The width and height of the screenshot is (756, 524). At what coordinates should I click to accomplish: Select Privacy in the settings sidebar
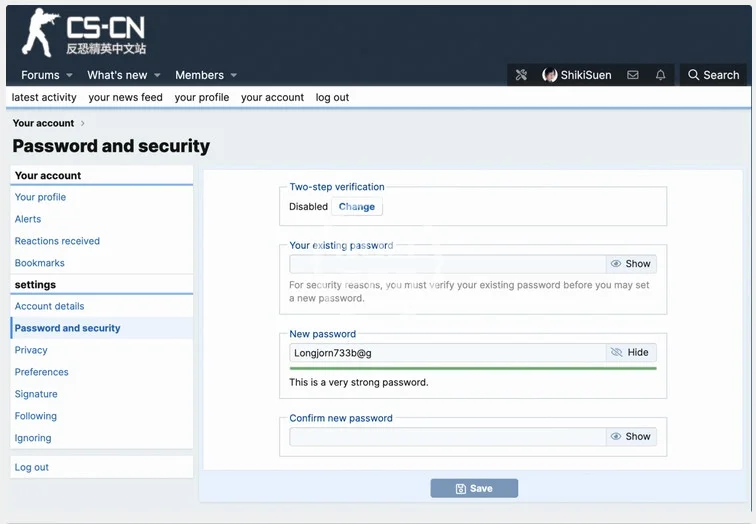pyautogui.click(x=31, y=350)
